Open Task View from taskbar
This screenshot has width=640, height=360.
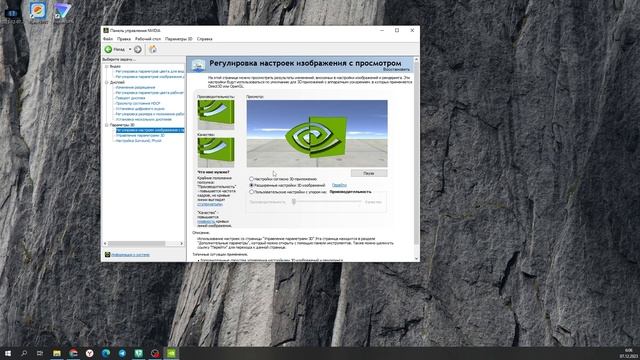40,353
